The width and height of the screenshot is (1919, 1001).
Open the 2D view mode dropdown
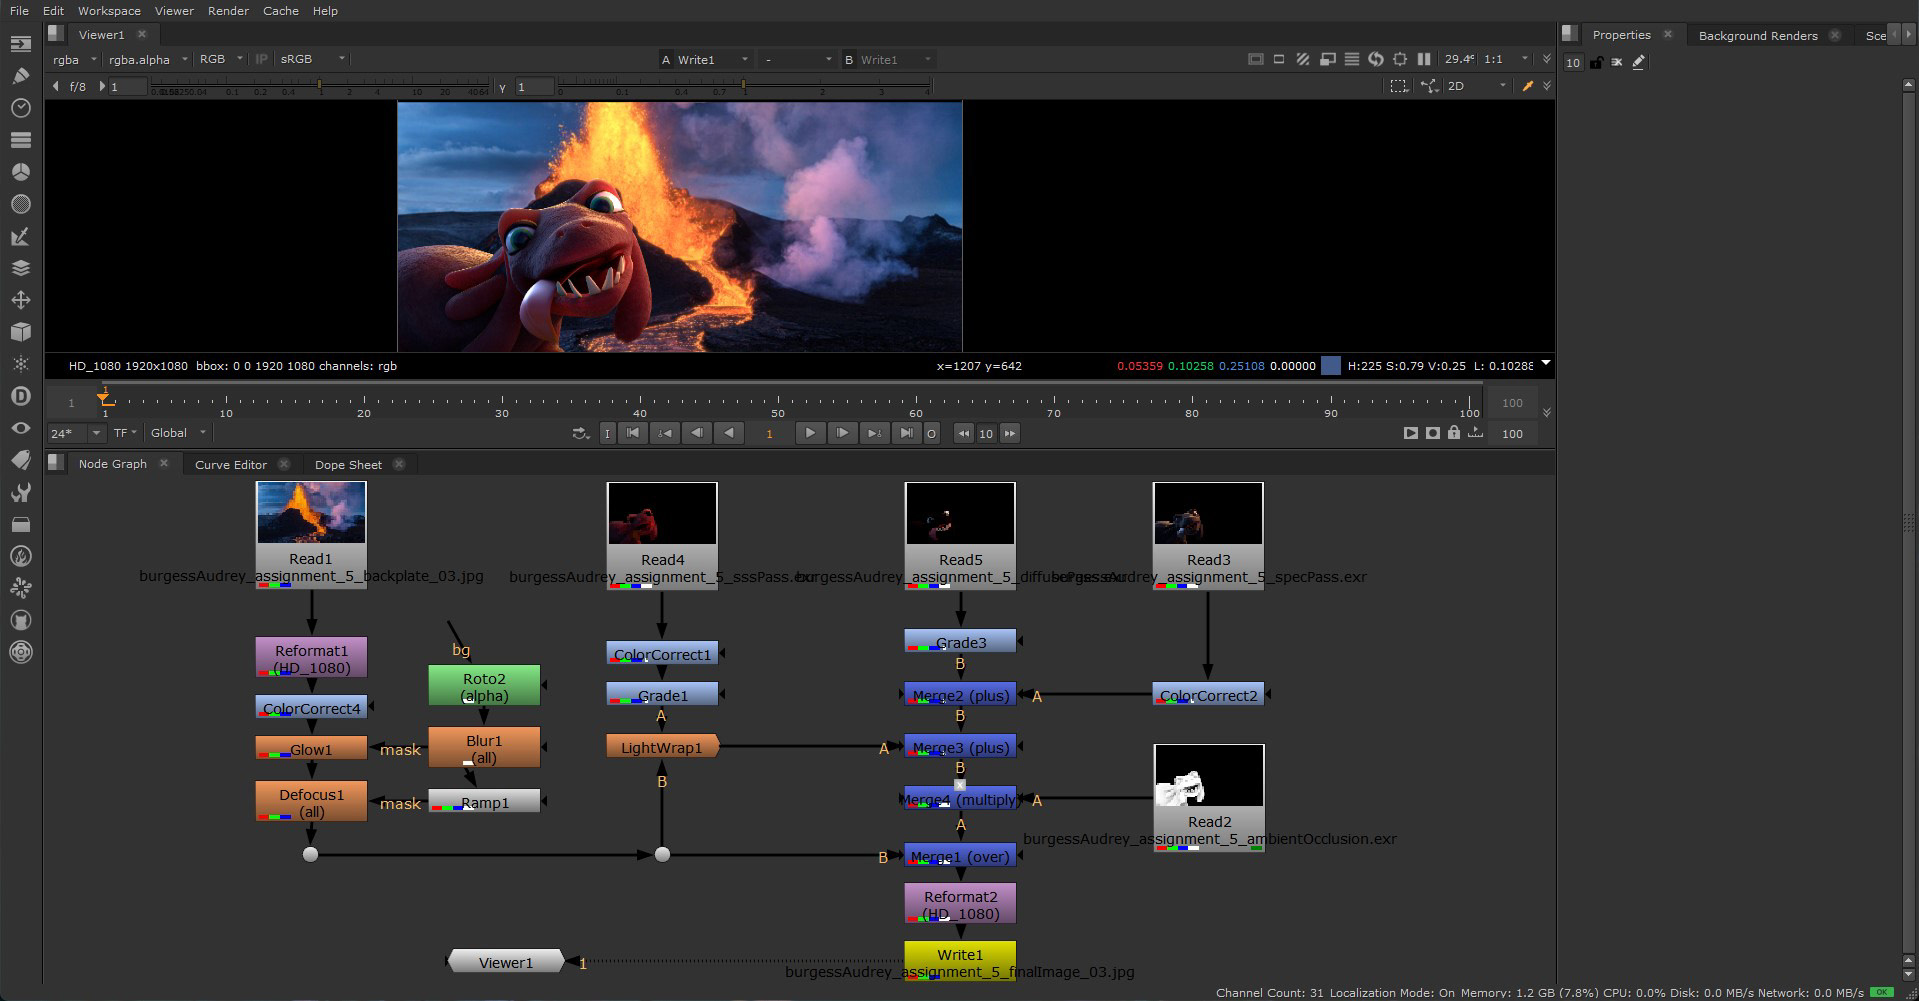(1476, 86)
